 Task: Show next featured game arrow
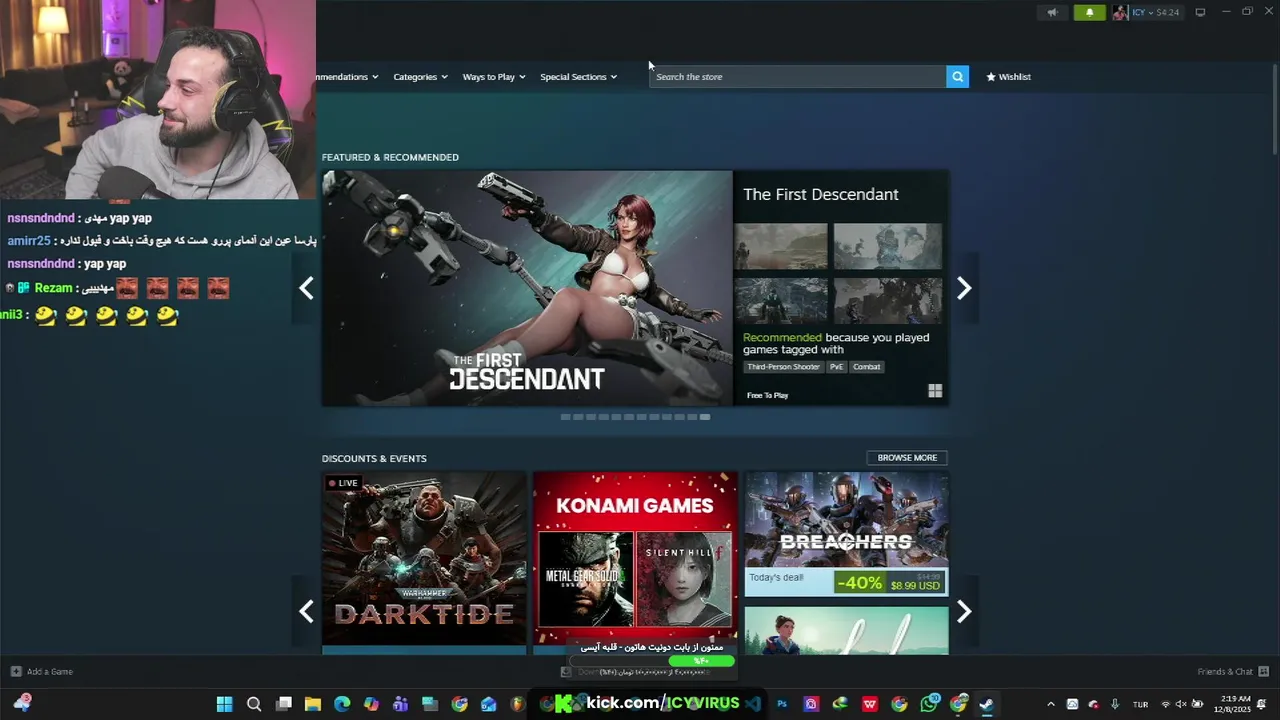click(x=964, y=288)
